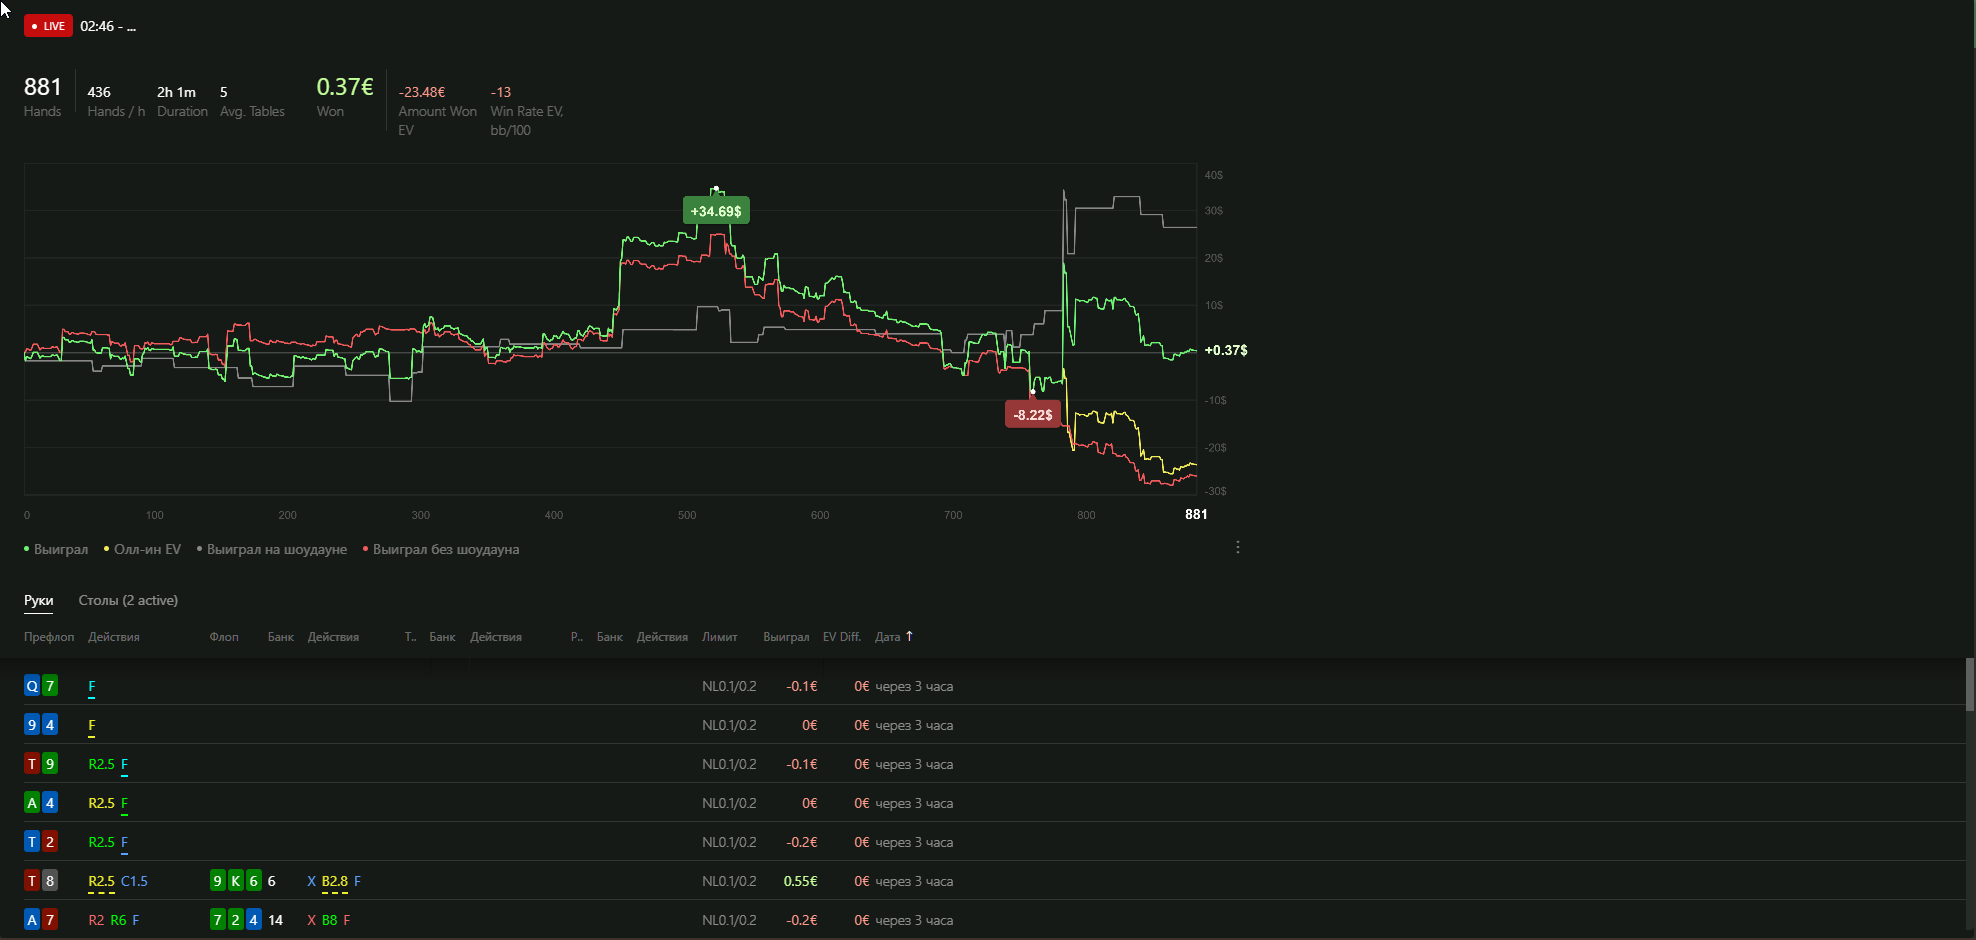This screenshot has height=940, width=1976.
Task: Click flop card 4 in A7 row
Action: click(254, 920)
